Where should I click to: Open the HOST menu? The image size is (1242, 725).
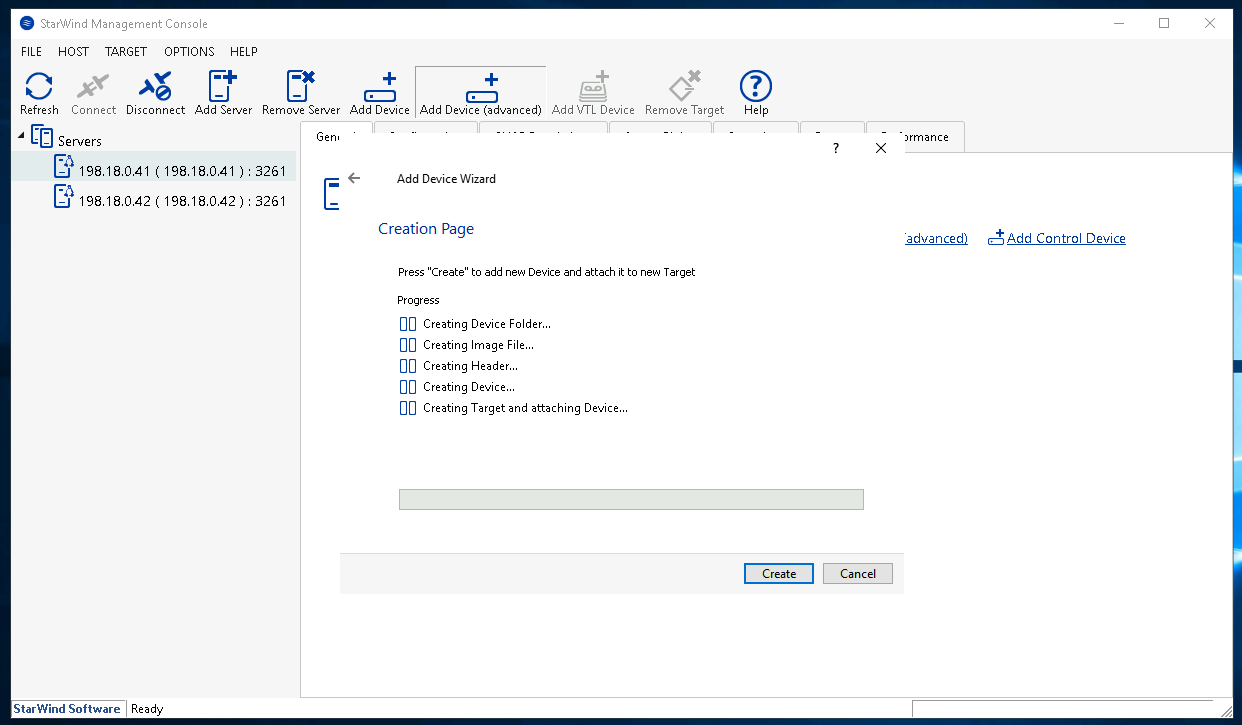click(73, 52)
